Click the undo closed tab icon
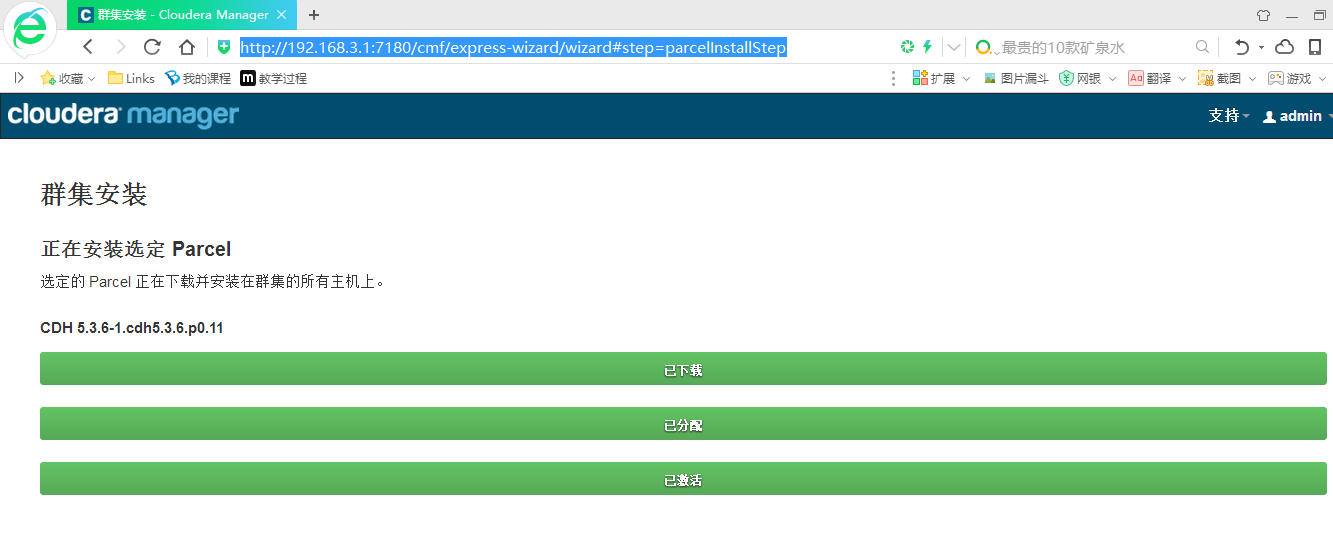Image resolution: width=1333 pixels, height=546 pixels. [x=1242, y=47]
